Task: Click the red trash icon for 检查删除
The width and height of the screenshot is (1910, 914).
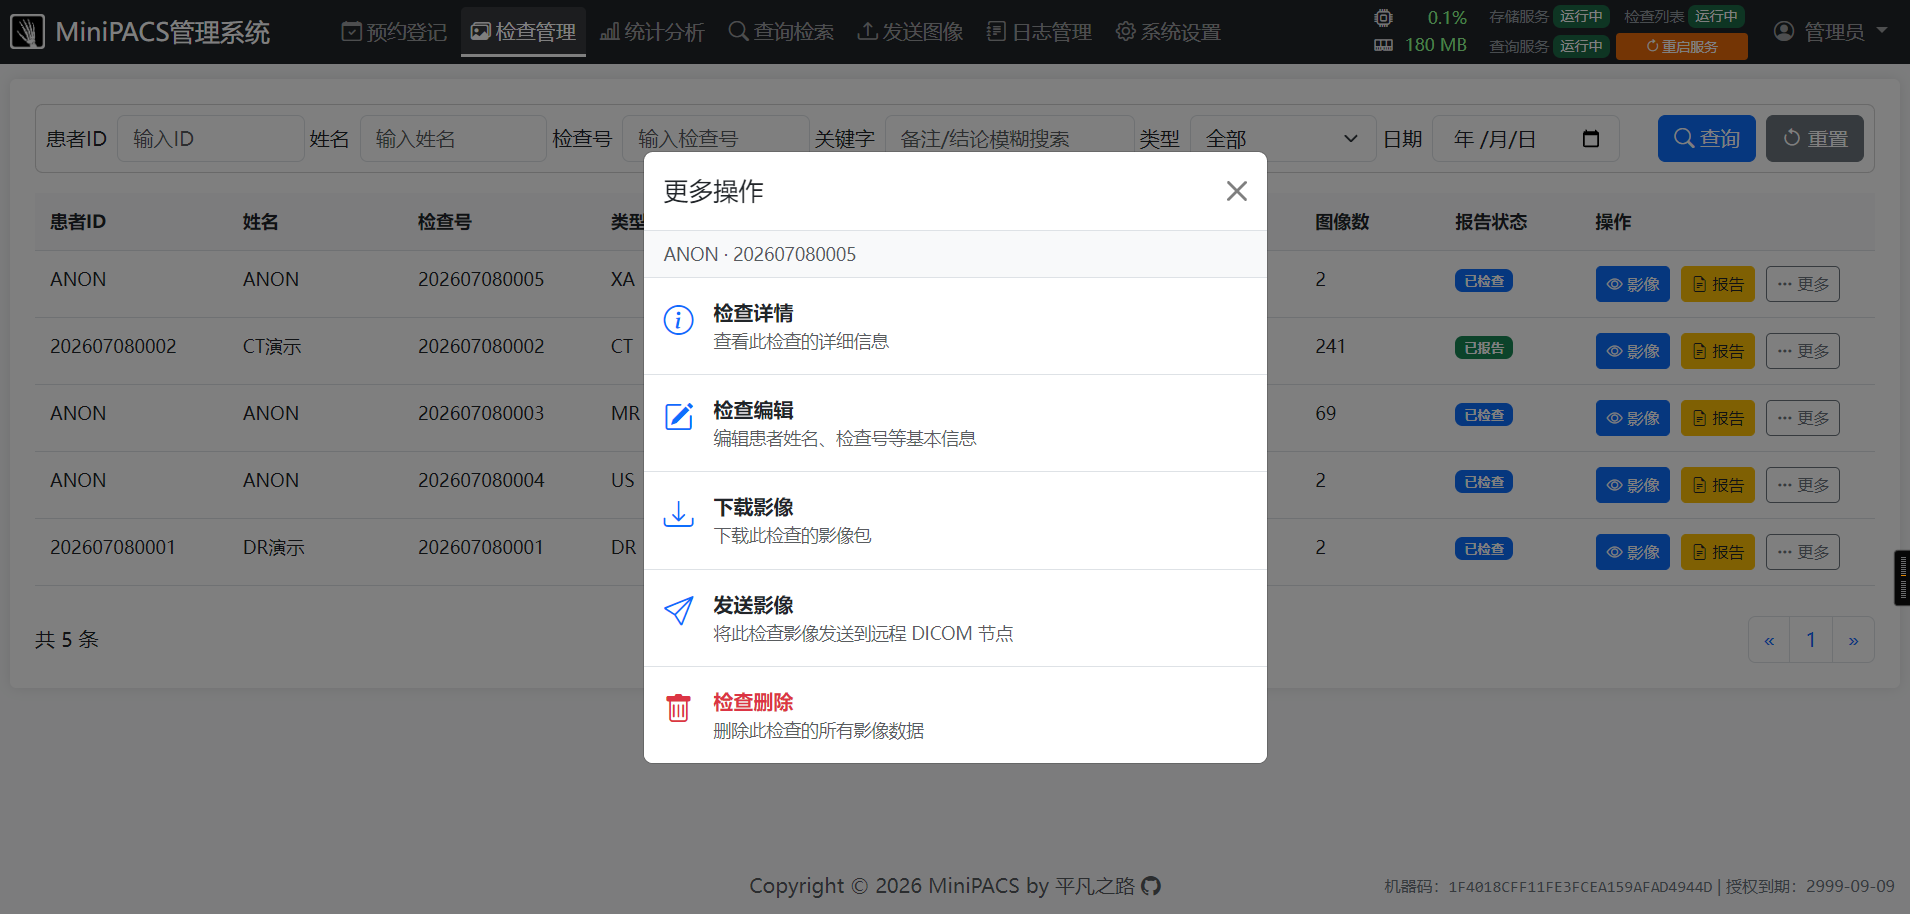Action: (678, 707)
